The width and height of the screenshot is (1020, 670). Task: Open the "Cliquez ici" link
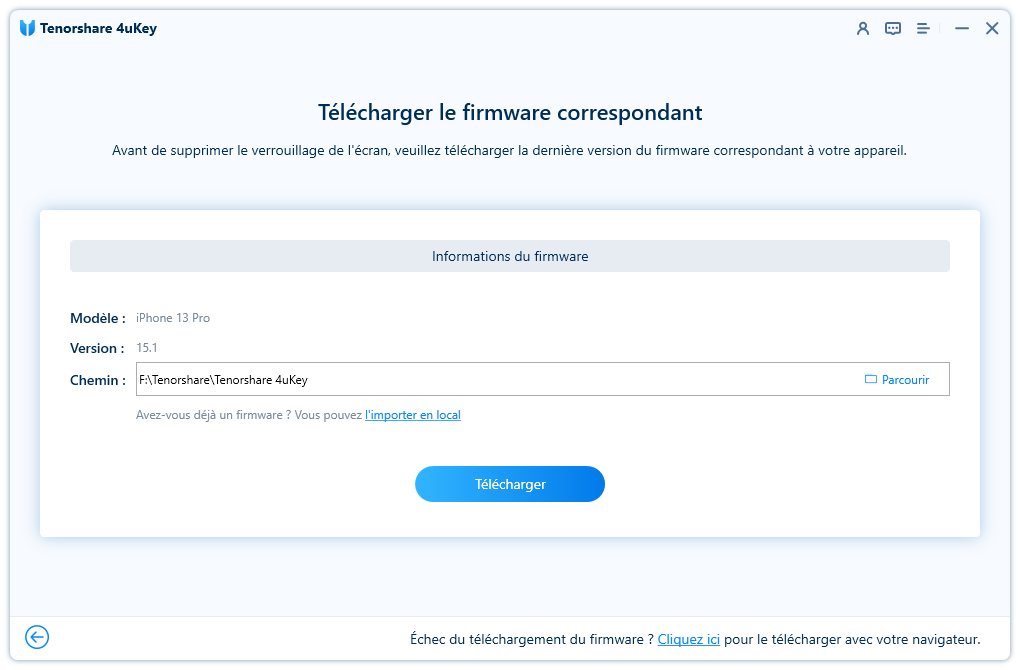688,639
